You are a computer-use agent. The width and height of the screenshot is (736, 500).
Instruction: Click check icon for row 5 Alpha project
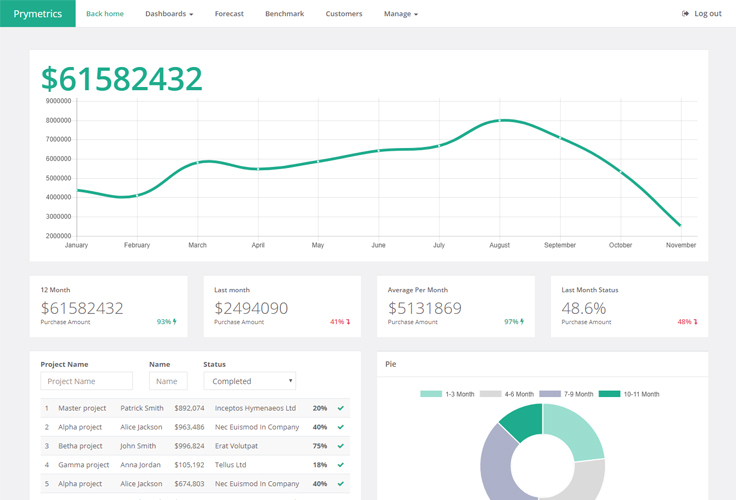pyautogui.click(x=341, y=483)
